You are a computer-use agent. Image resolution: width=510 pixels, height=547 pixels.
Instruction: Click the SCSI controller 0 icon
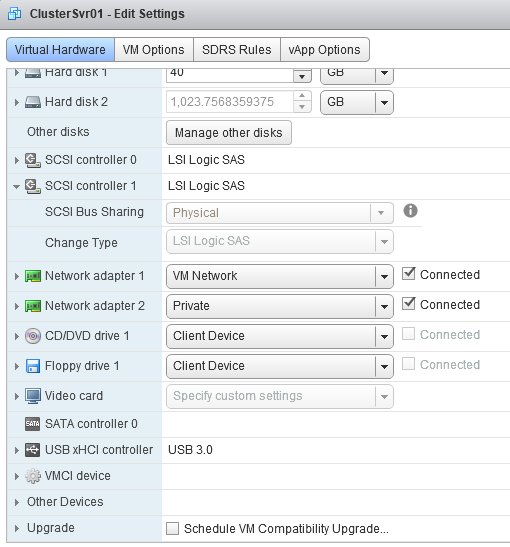33,160
